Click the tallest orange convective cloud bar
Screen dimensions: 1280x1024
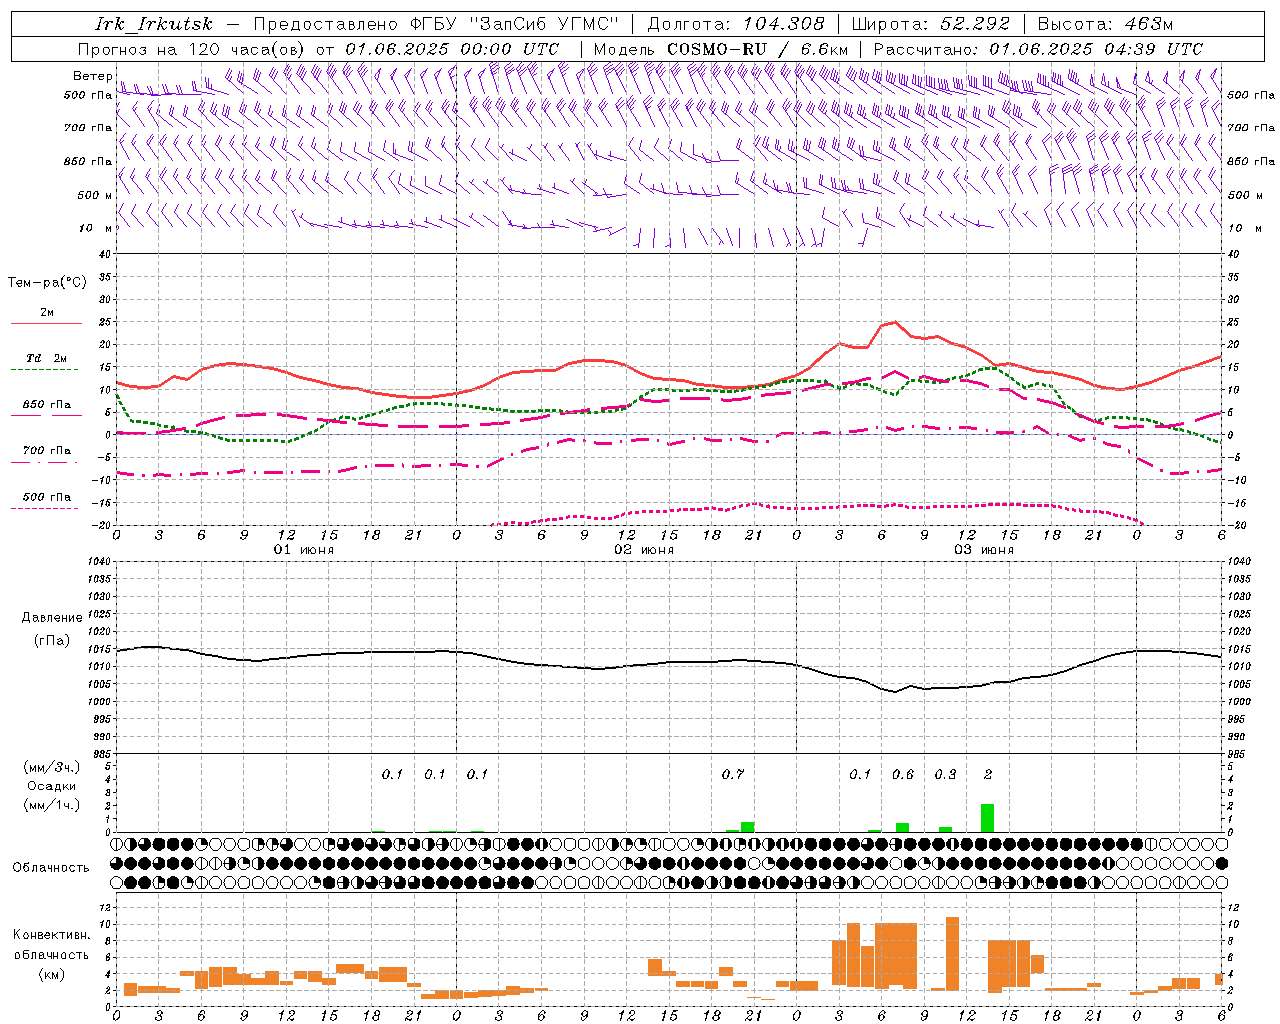952,953
